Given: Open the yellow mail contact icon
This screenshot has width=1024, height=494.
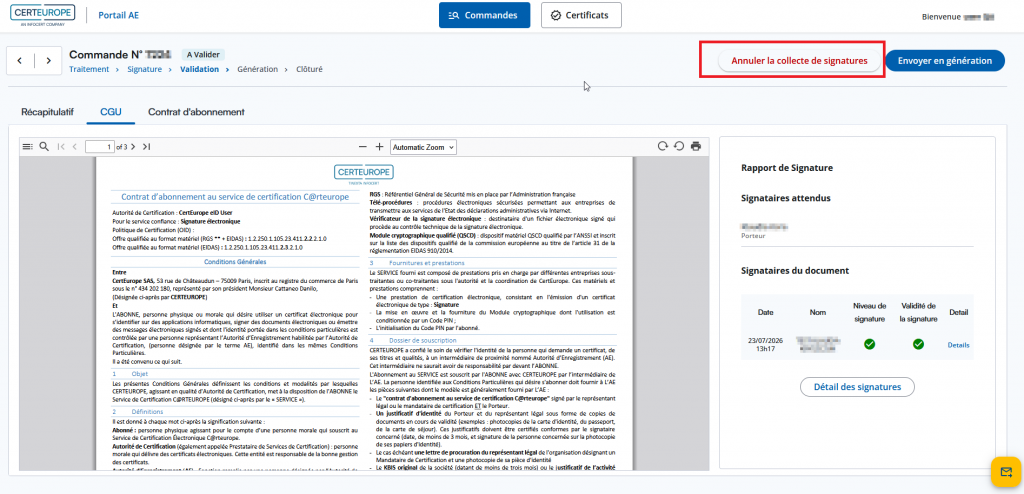Looking at the screenshot, I should pyautogui.click(x=1006, y=472).
